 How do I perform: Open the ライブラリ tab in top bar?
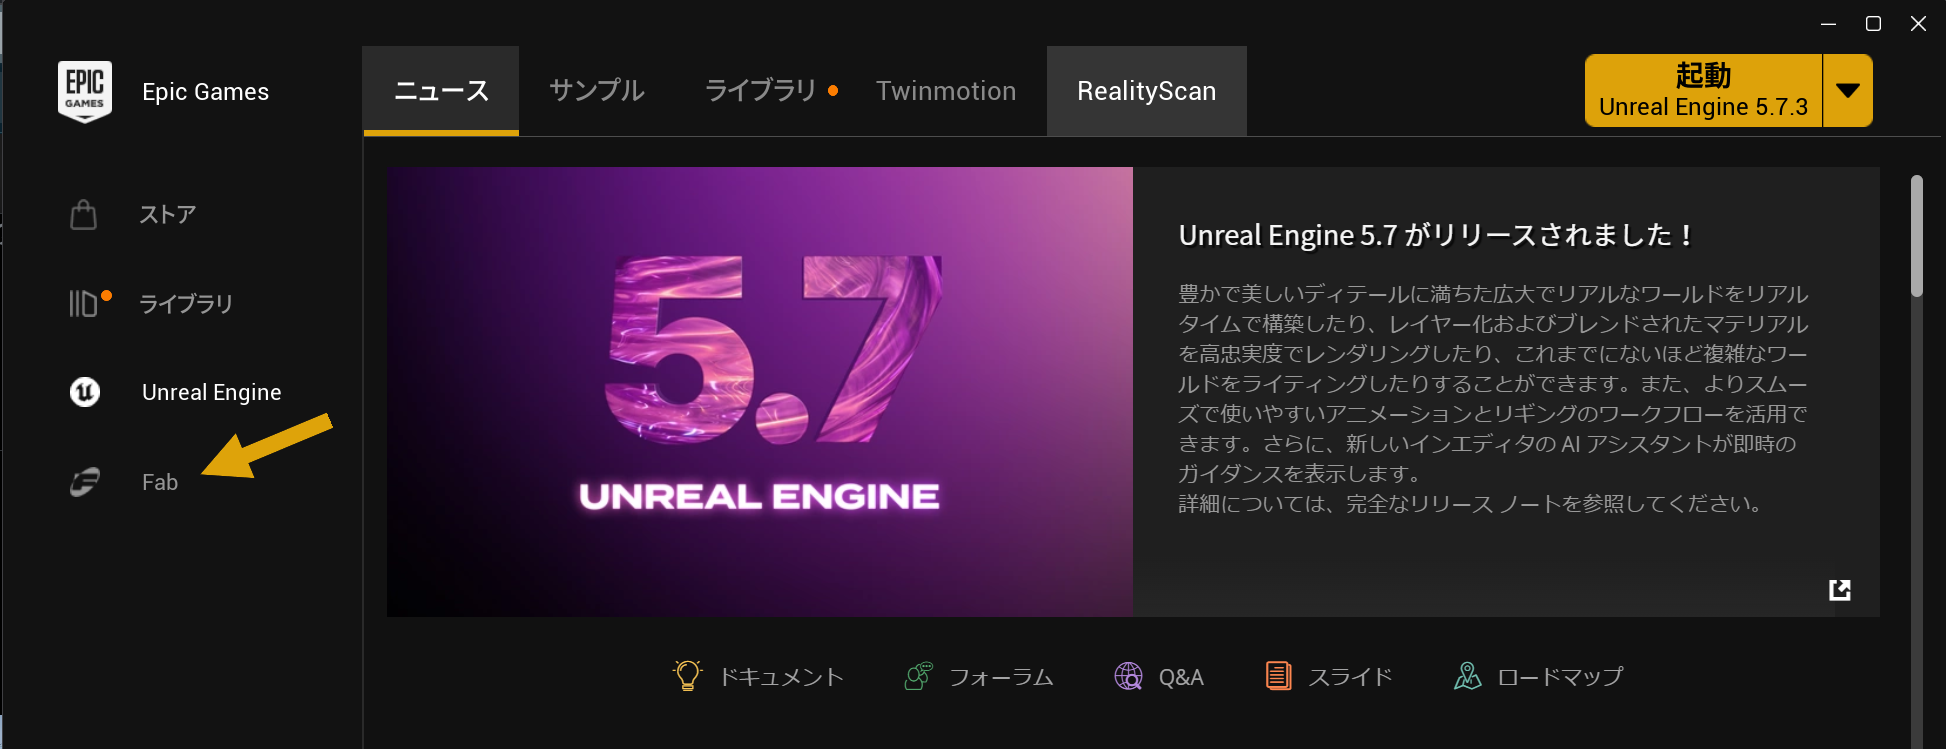click(x=761, y=91)
